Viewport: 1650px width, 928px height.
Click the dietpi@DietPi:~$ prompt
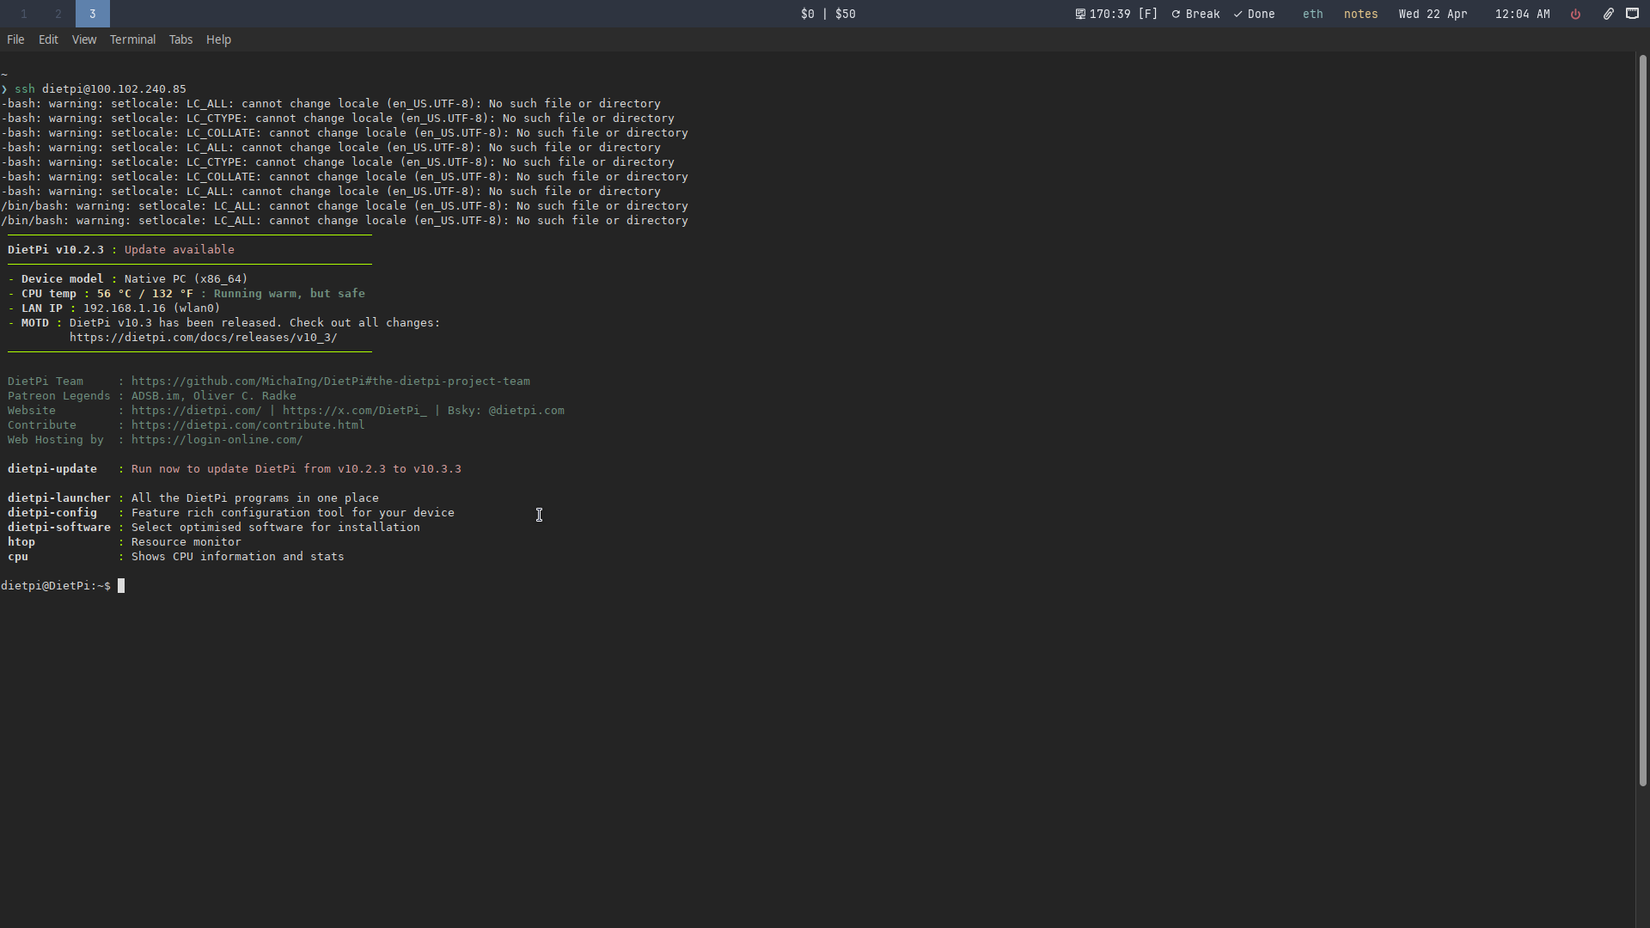[x=56, y=586]
